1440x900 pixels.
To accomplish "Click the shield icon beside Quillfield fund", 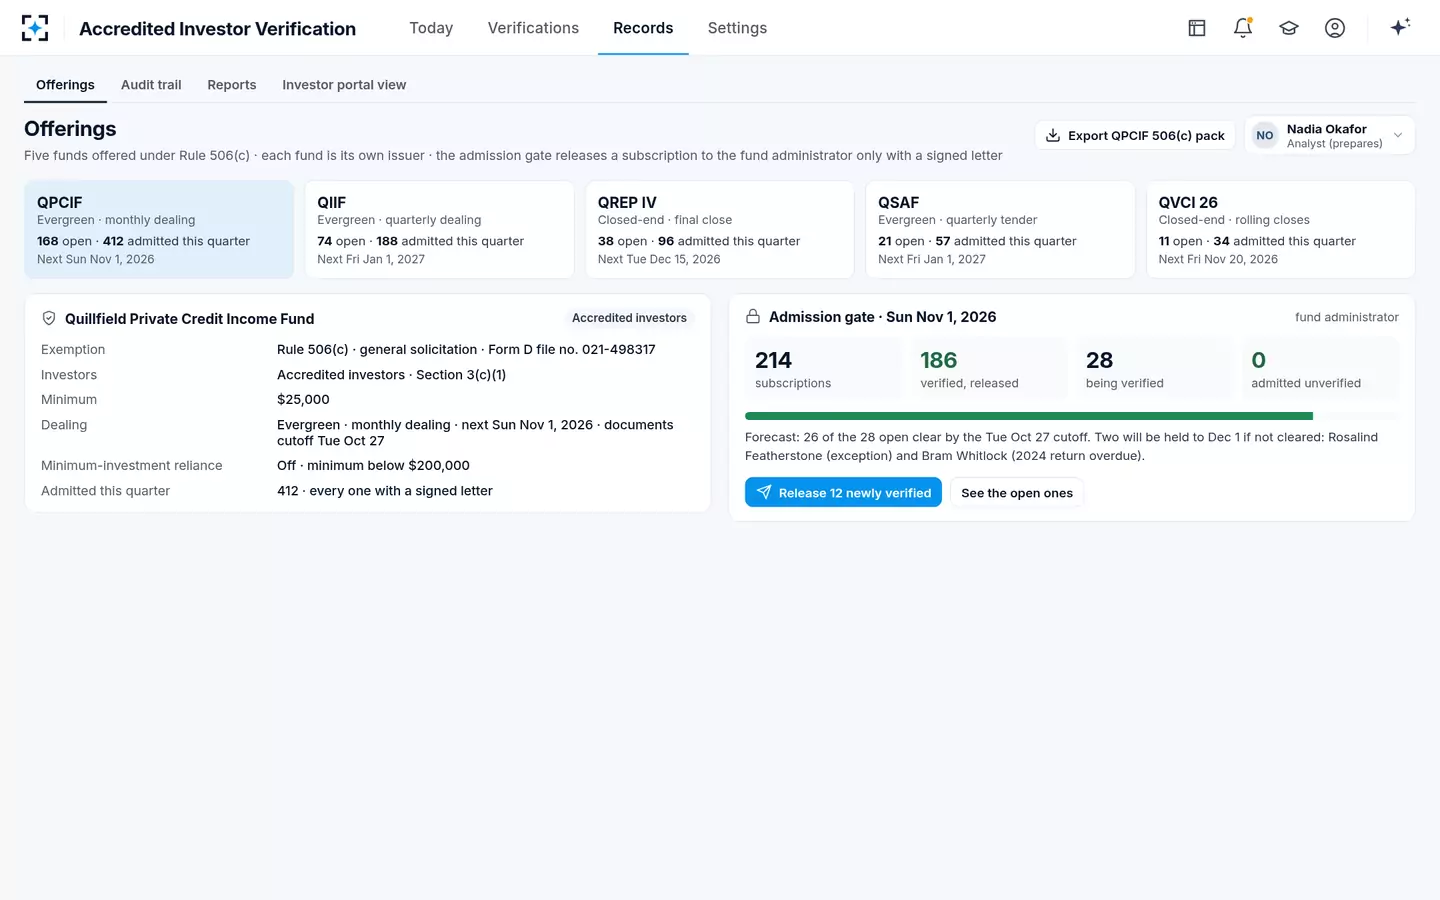I will (49, 319).
